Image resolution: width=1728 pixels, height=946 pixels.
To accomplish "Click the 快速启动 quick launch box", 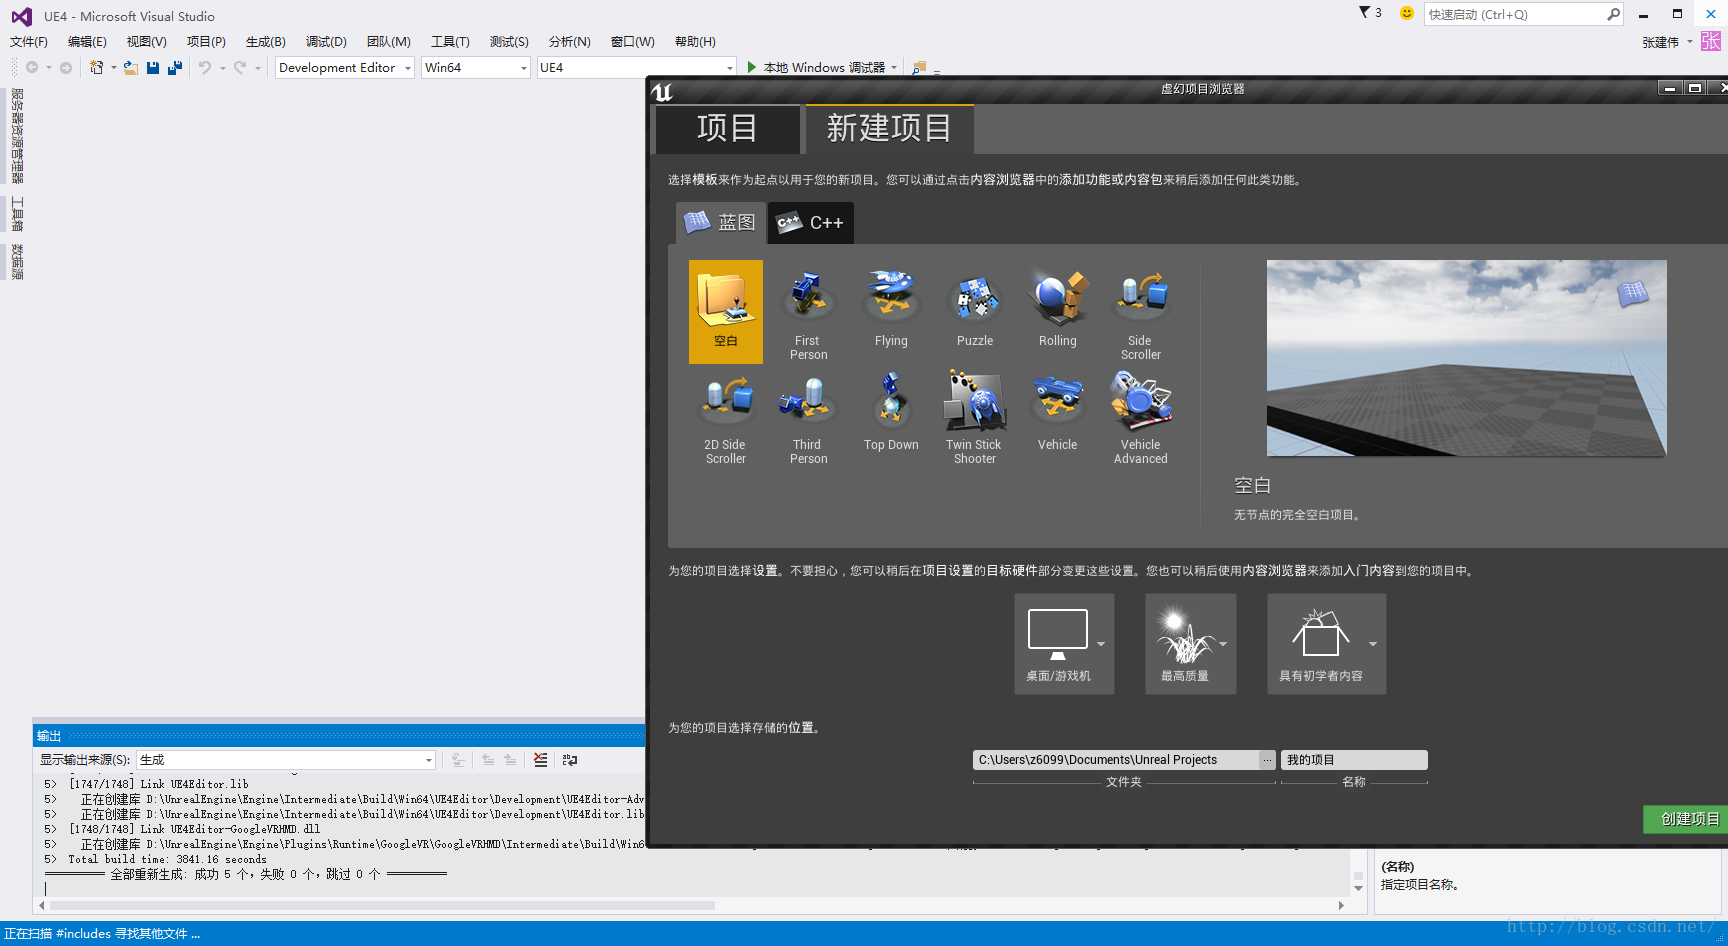I will click(x=1514, y=14).
